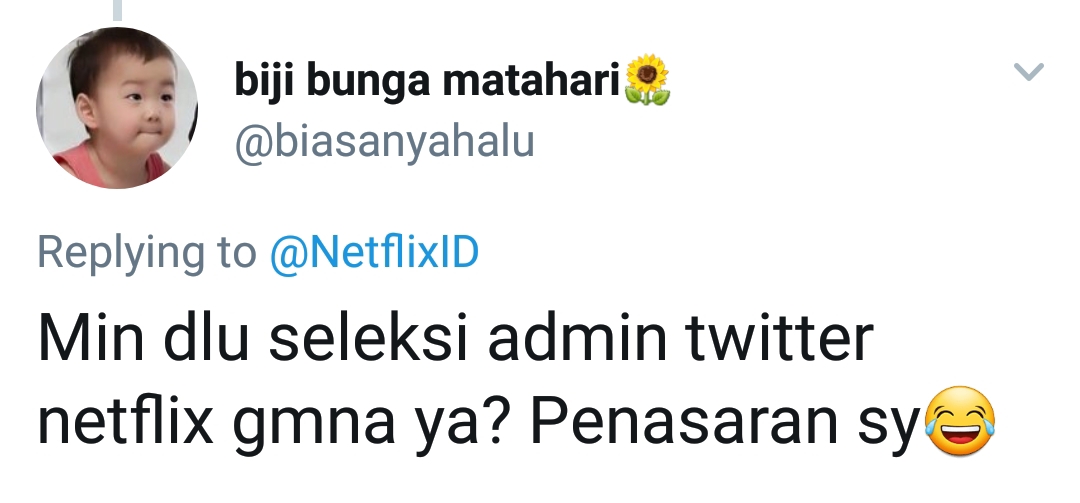Click the 'Replying to' label text
The width and height of the screenshot is (1080, 503).
pos(147,254)
